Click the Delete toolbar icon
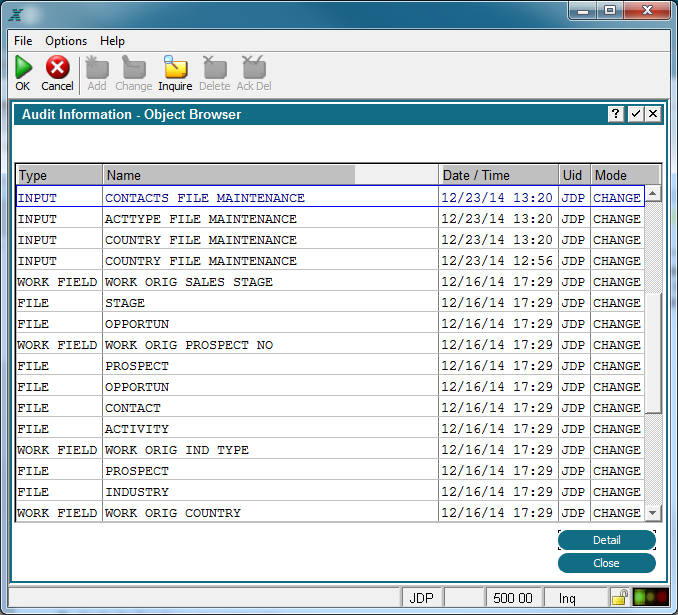Image resolution: width=678 pixels, height=615 pixels. point(214,67)
